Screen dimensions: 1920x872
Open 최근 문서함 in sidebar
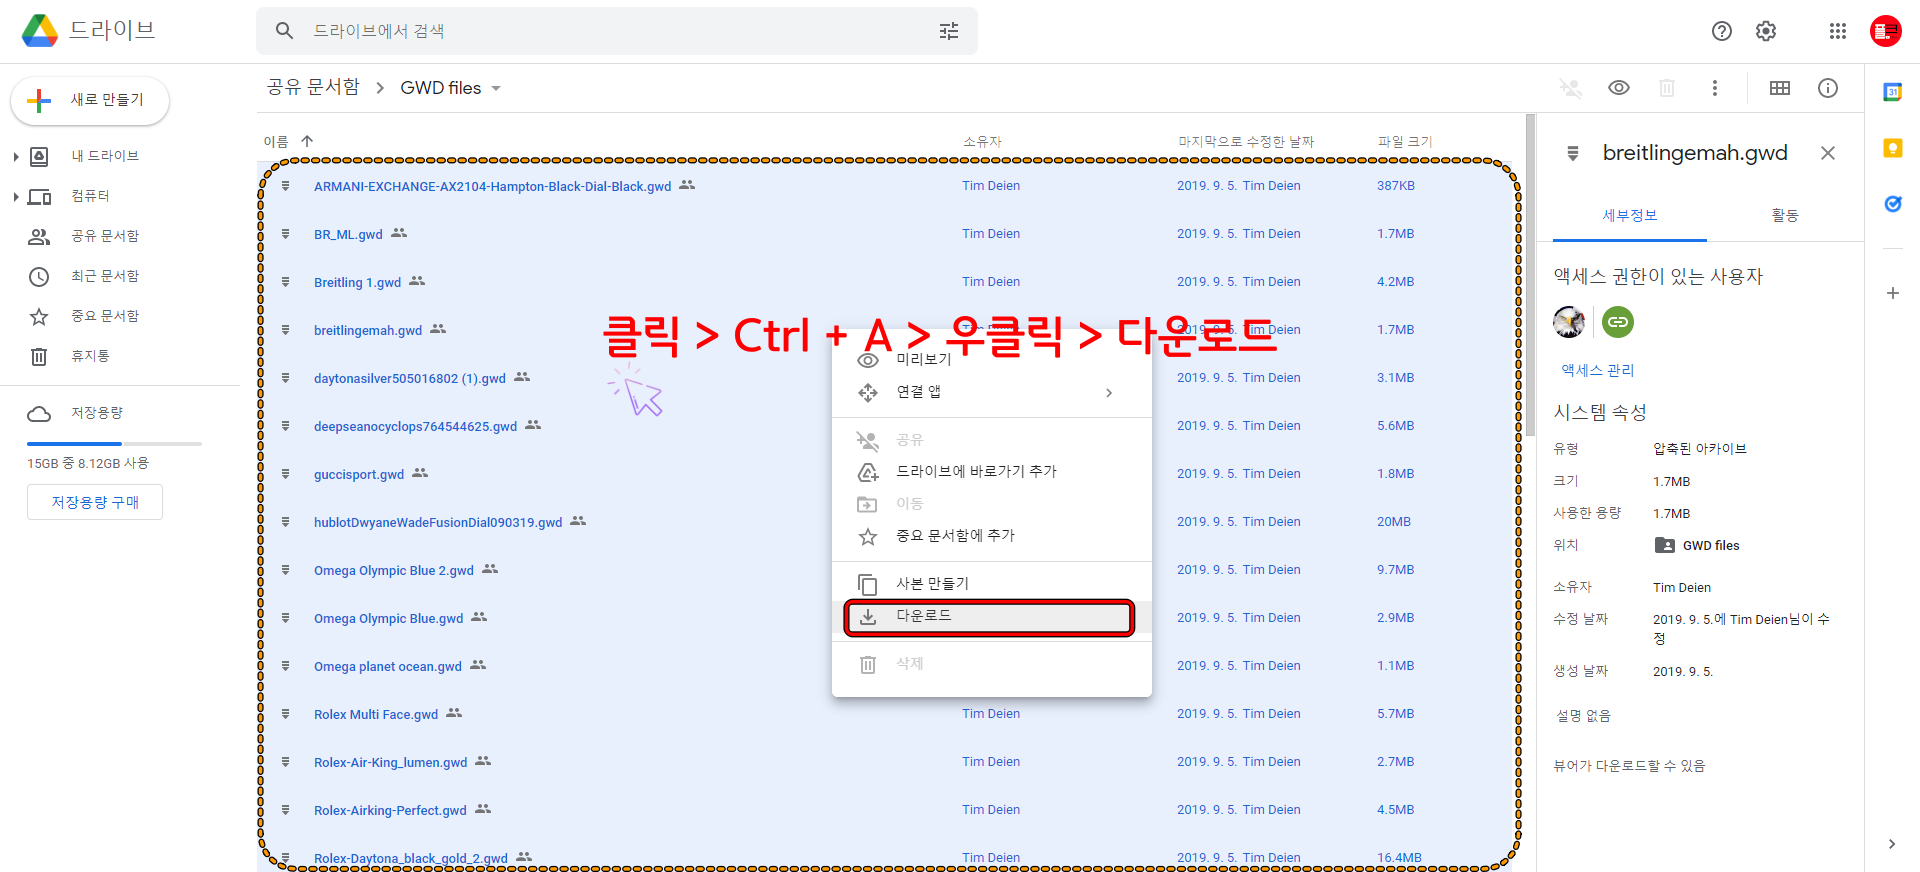click(104, 276)
